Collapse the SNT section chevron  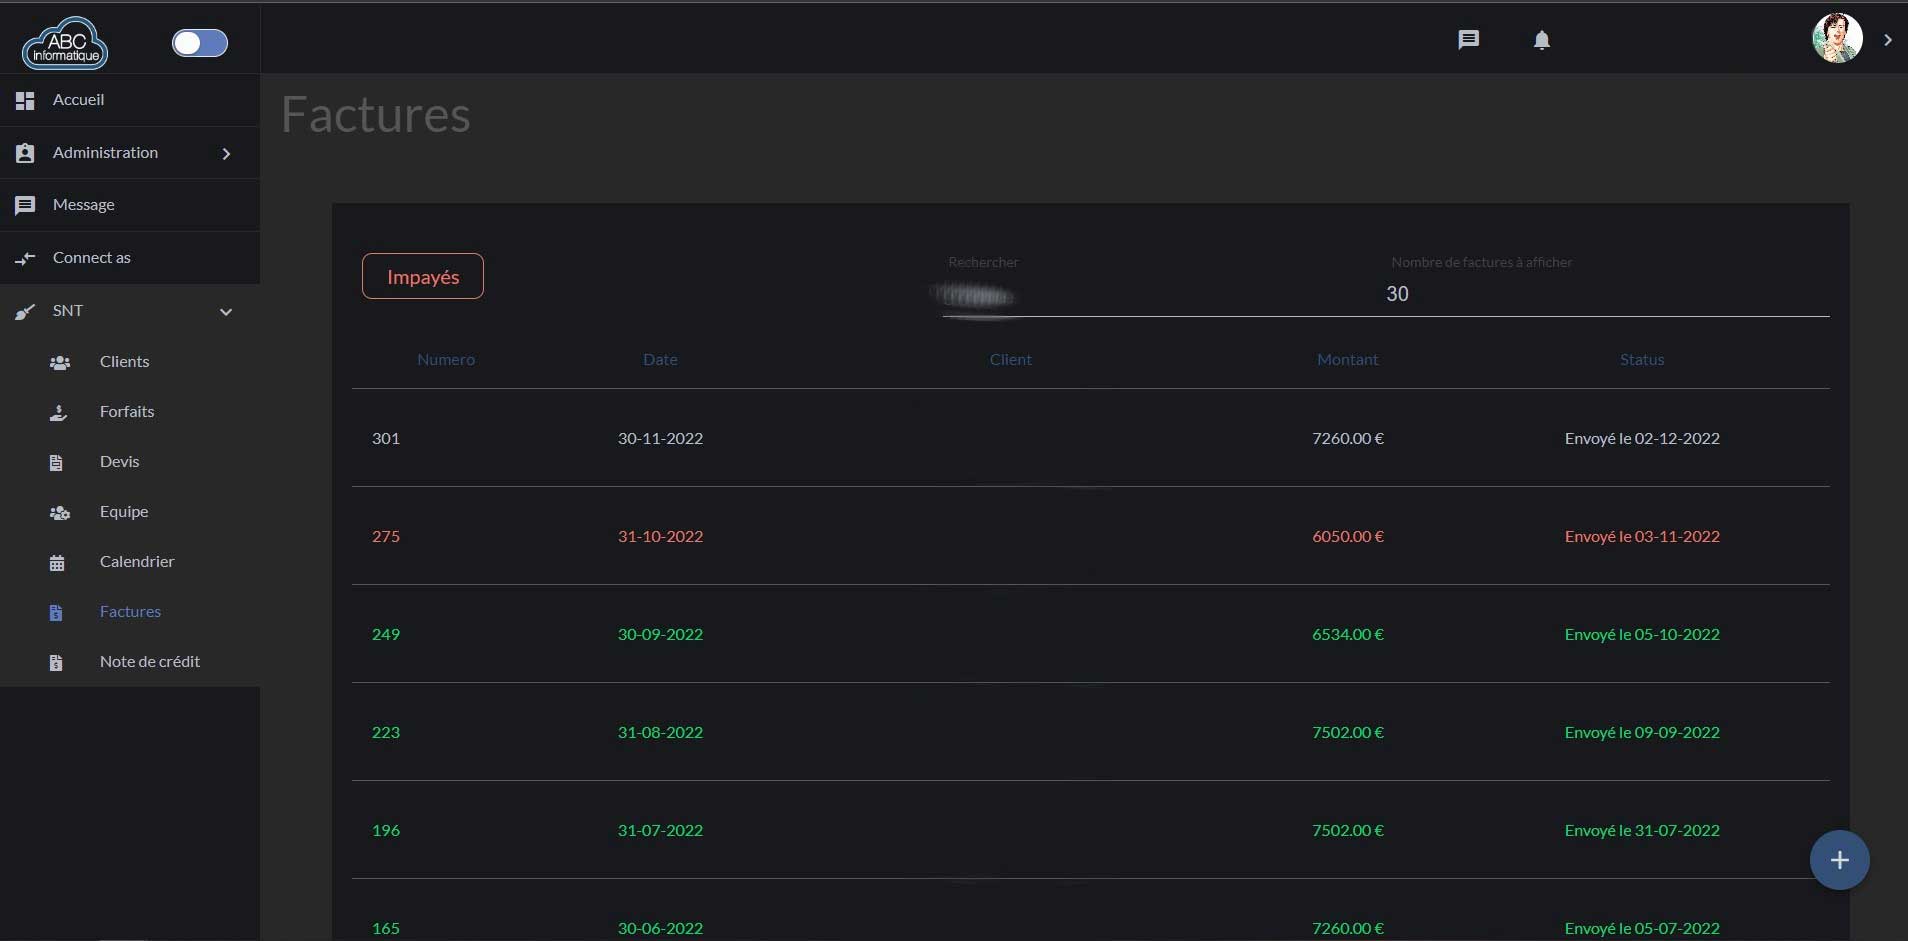226,311
